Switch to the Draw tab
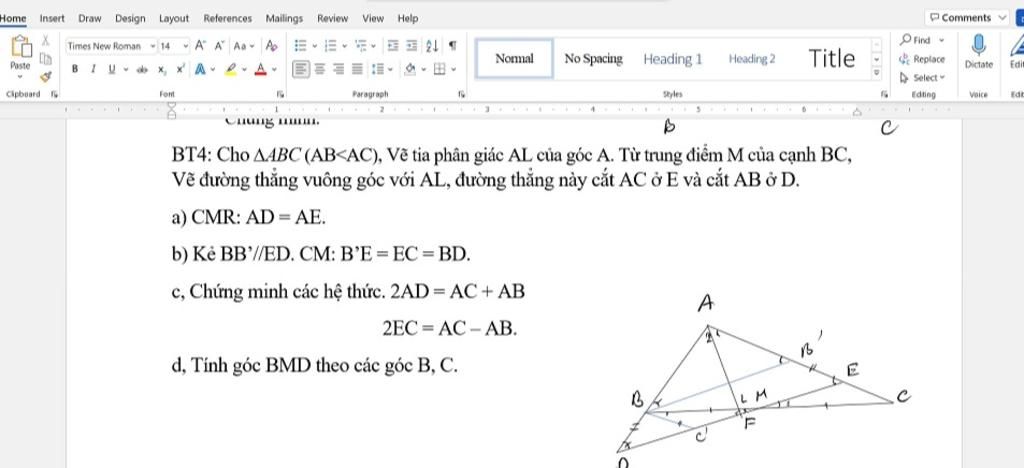The height and width of the screenshot is (468, 1024). [x=89, y=18]
